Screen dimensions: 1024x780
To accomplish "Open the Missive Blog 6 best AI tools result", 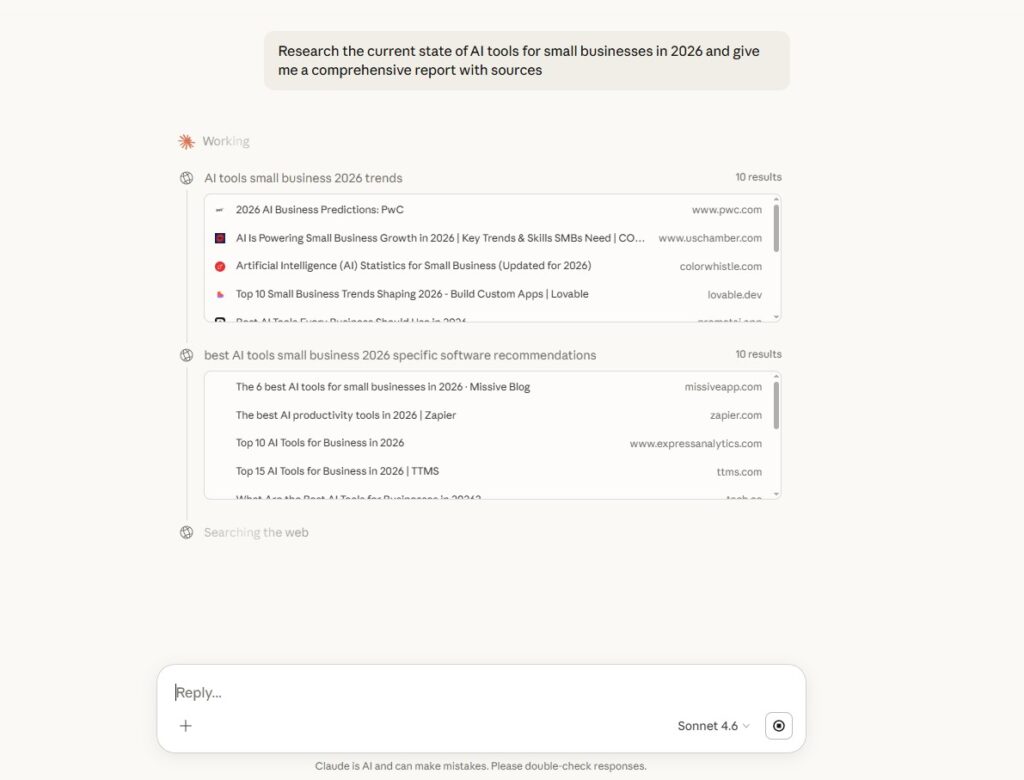I will click(x=382, y=387).
